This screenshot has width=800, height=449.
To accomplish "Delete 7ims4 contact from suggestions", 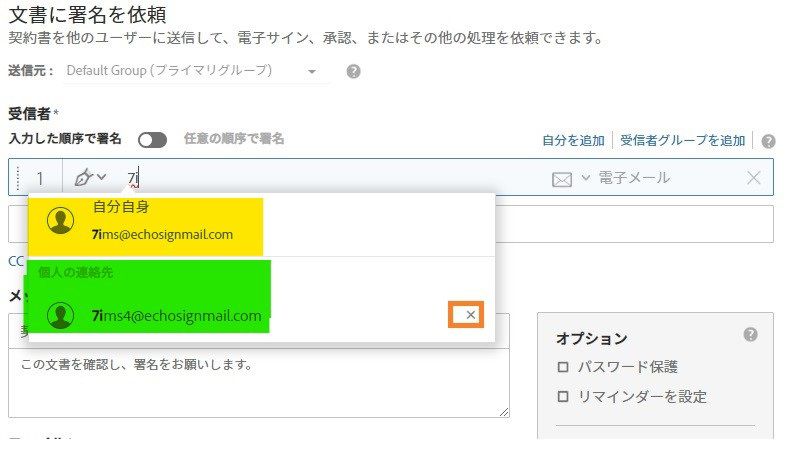I will 470,315.
